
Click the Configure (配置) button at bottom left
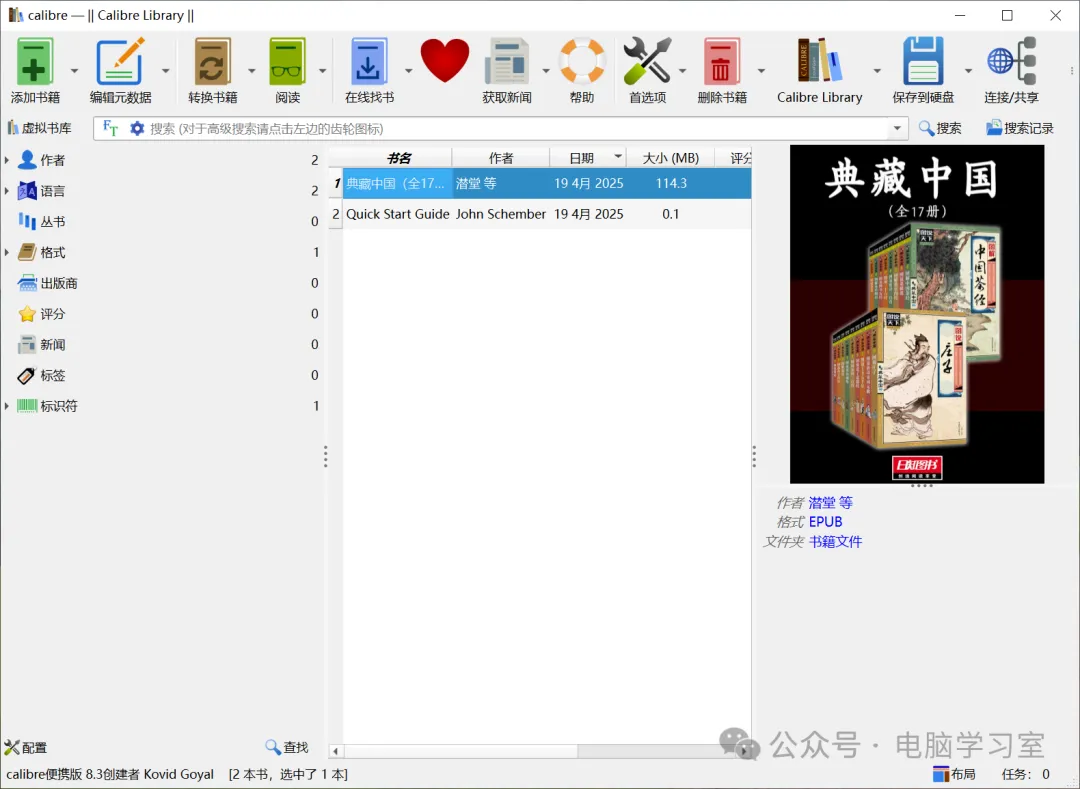point(26,748)
